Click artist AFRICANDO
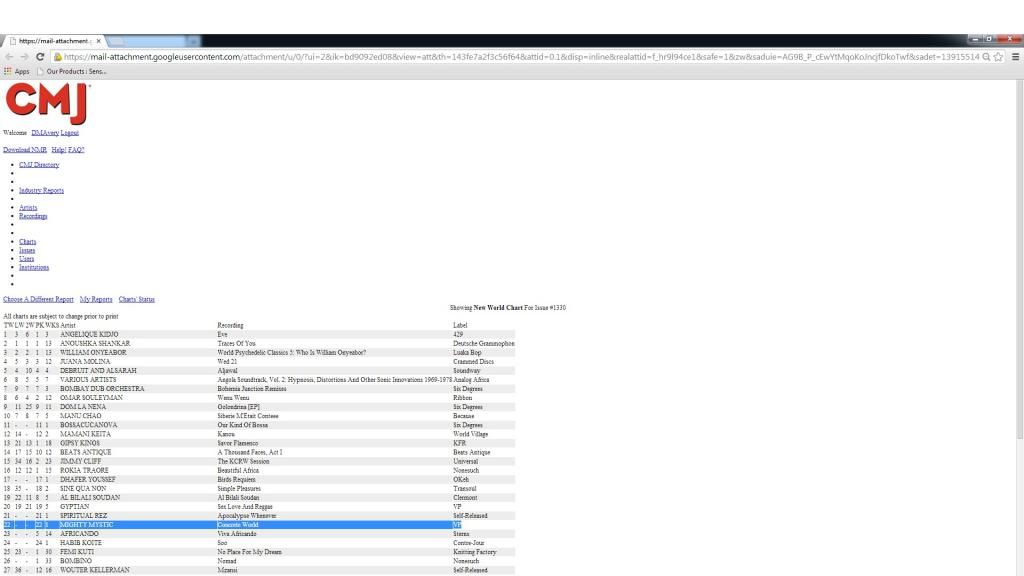Image resolution: width=1024 pixels, height=576 pixels. pyautogui.click(x=79, y=534)
